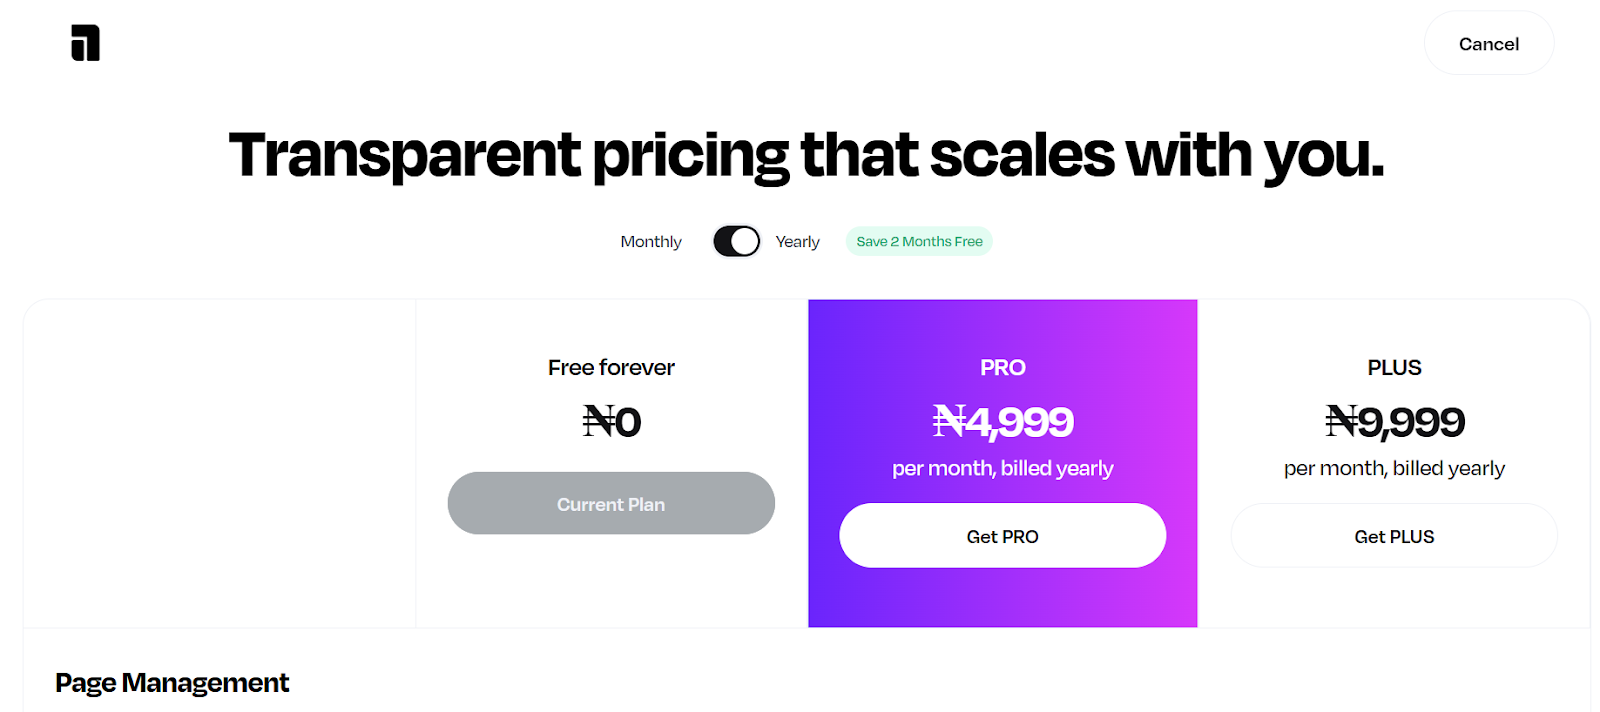Image resolution: width=1600 pixels, height=712 pixels.
Task: Click the Page Management section heading
Action: pyautogui.click(x=171, y=682)
